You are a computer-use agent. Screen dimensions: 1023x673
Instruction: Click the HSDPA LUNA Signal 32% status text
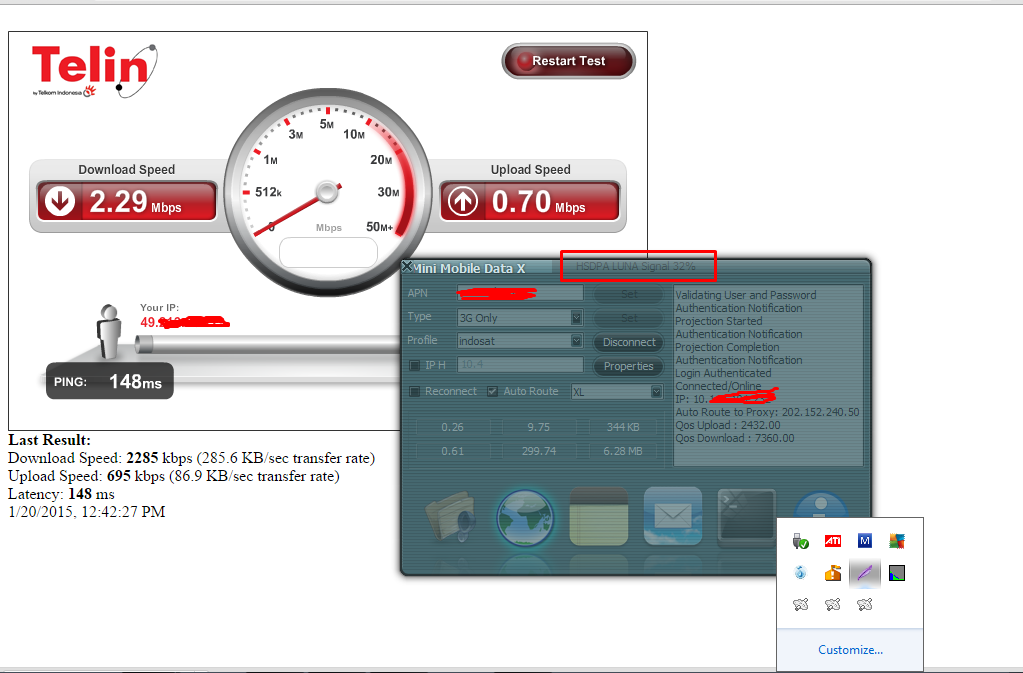pyautogui.click(x=635, y=266)
